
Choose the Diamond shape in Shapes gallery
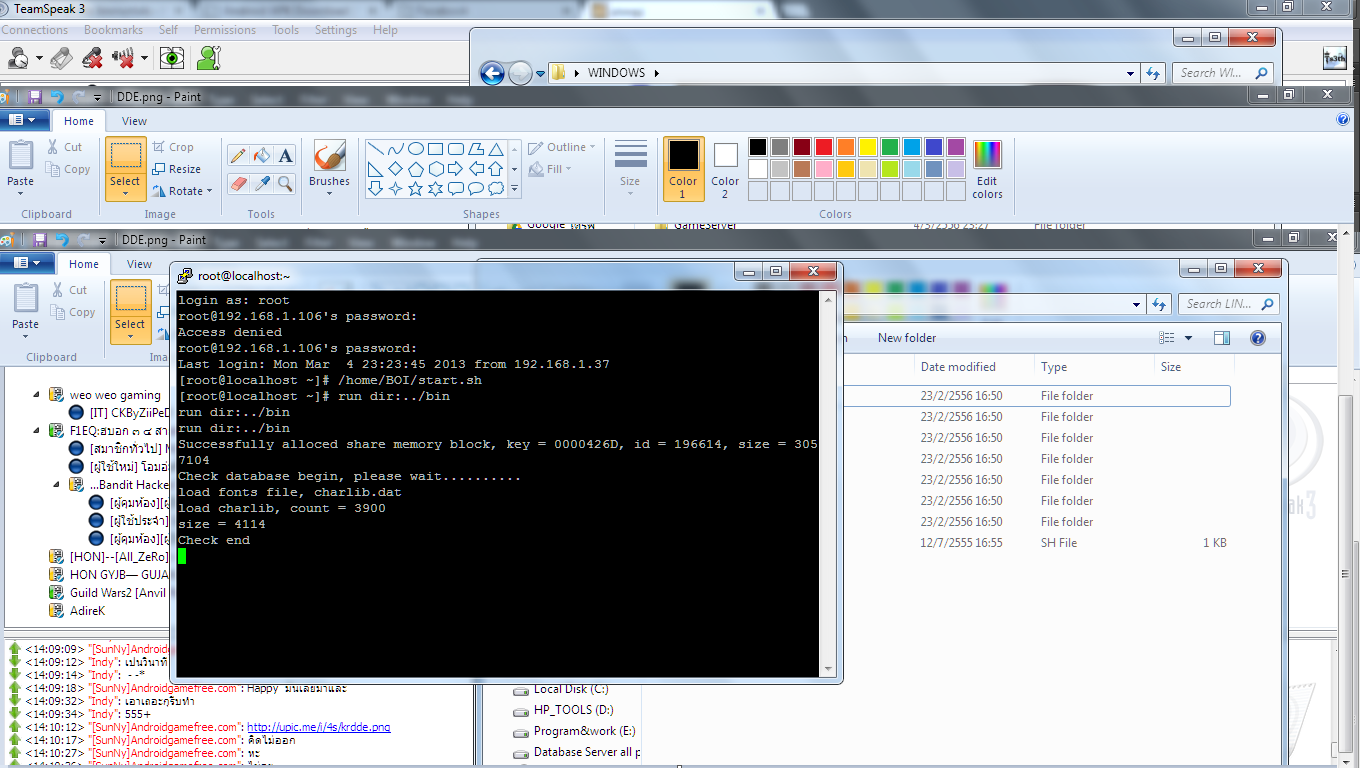[x=395, y=168]
